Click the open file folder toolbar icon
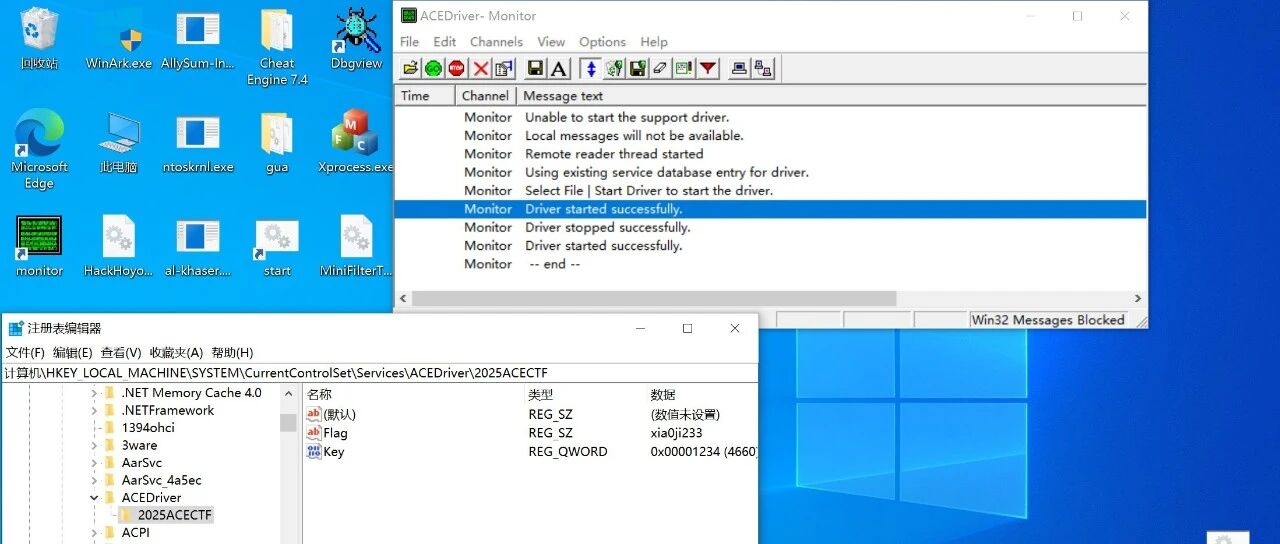1280x544 pixels. [410, 68]
